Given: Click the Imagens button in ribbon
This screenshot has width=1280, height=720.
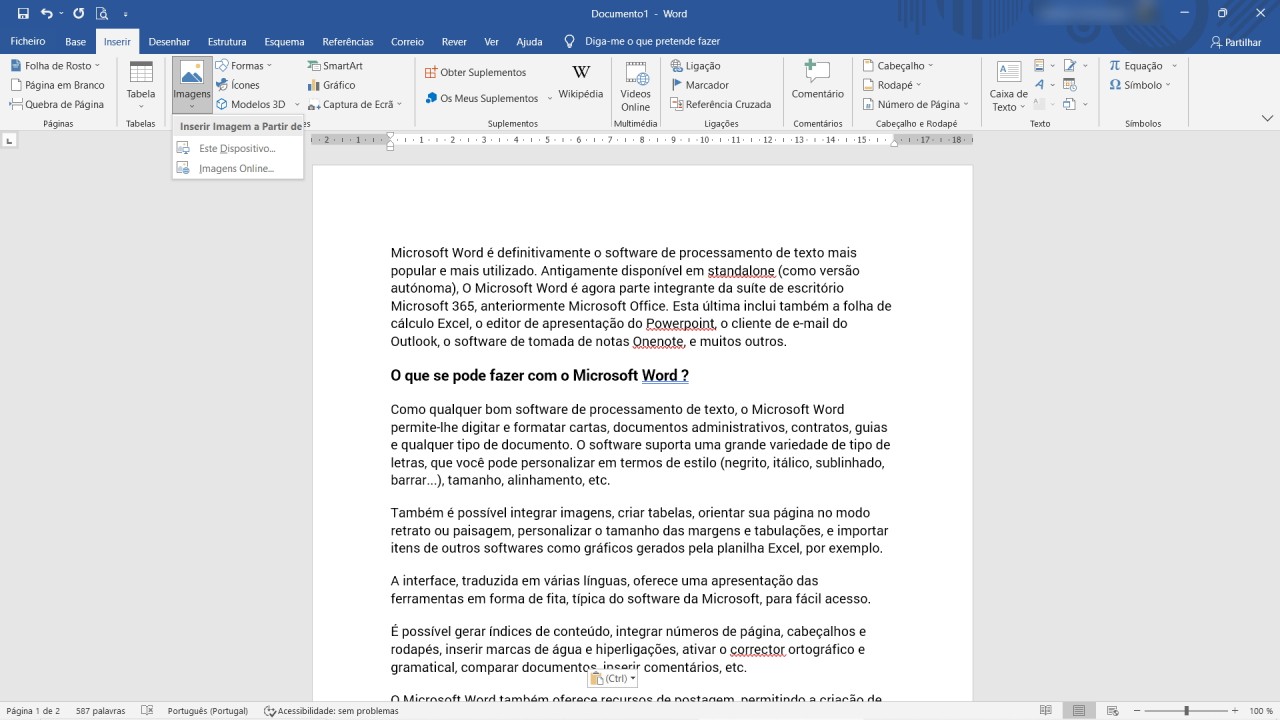Looking at the screenshot, I should [191, 86].
